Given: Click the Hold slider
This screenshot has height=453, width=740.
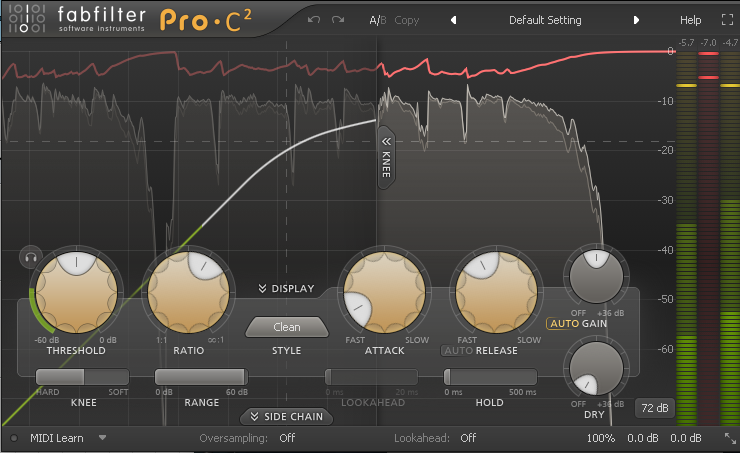Looking at the screenshot, I should tap(490, 377).
